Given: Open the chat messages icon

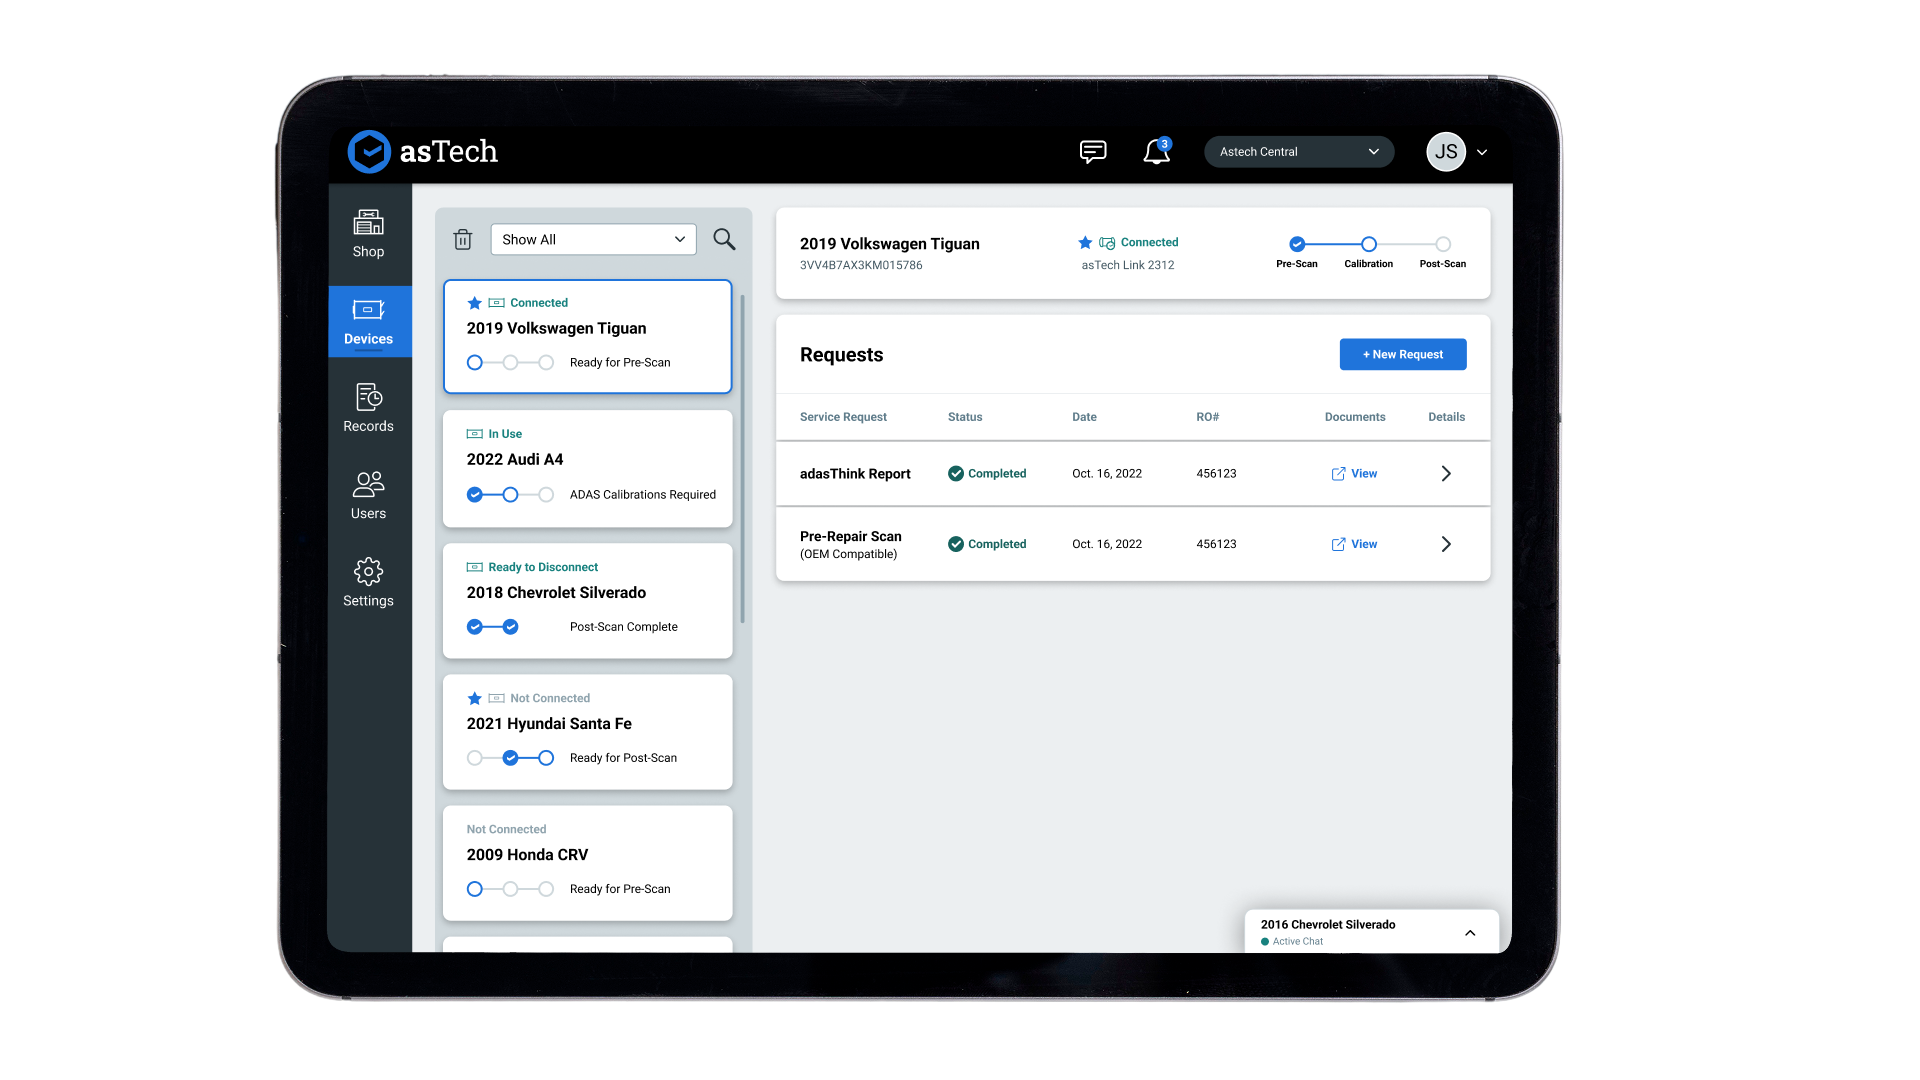Looking at the screenshot, I should (1092, 152).
